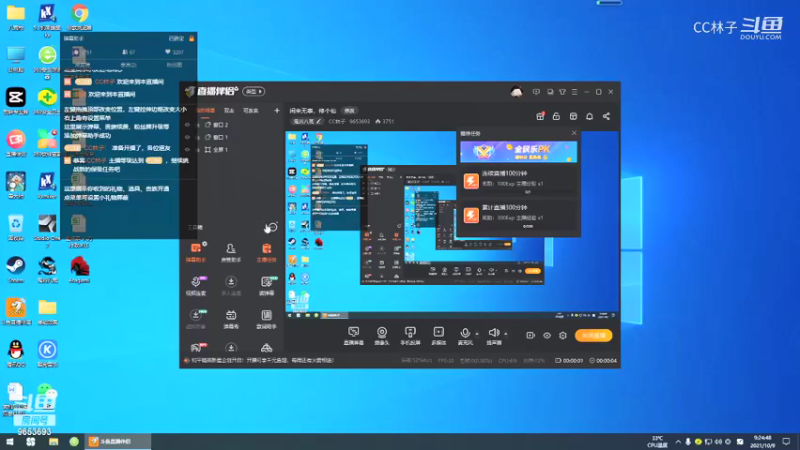Image resolution: width=800 pixels, height=450 pixels.
Task: Focus the 直播伴侣 taskbar button
Action: [x=118, y=441]
